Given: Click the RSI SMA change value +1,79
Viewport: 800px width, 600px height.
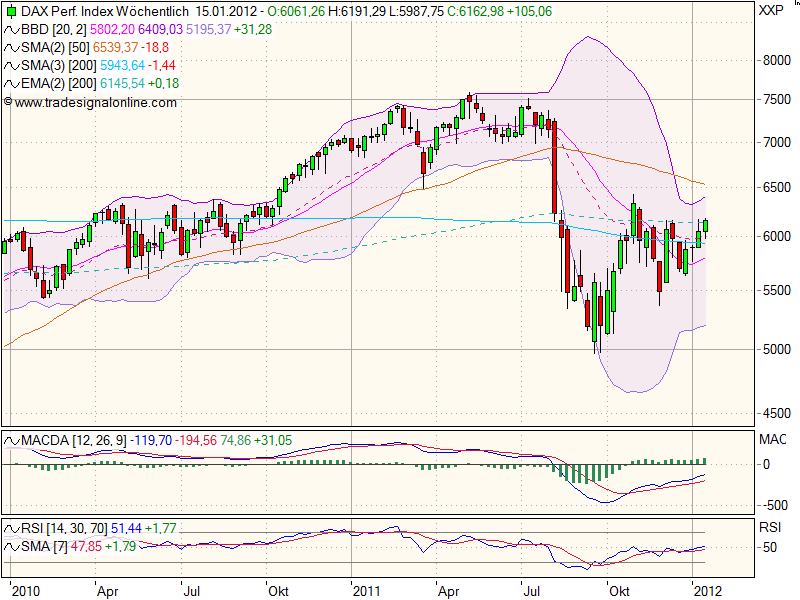Looking at the screenshot, I should [120, 546].
